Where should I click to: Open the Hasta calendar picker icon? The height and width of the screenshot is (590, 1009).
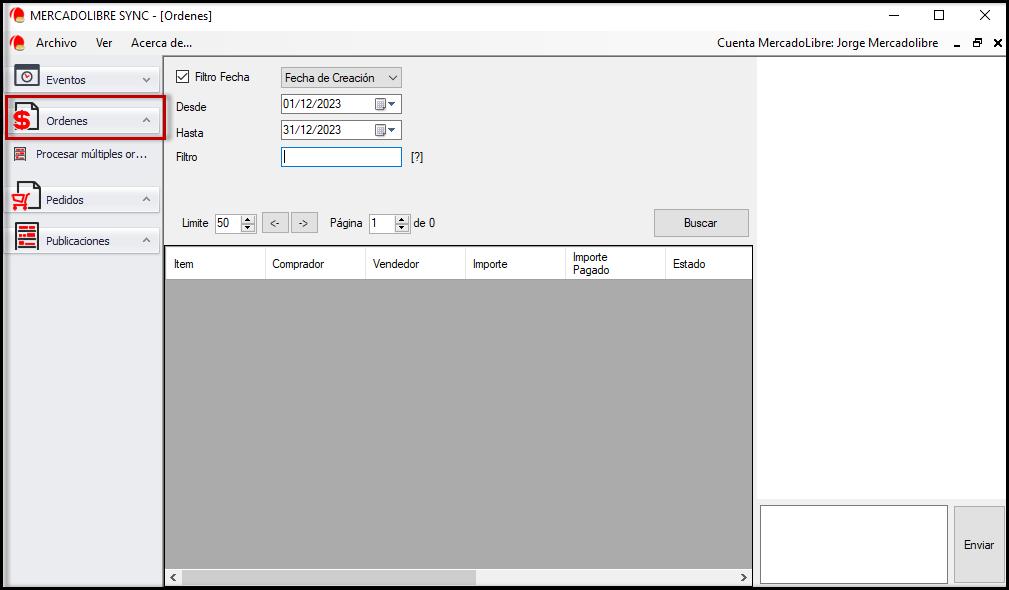385,130
